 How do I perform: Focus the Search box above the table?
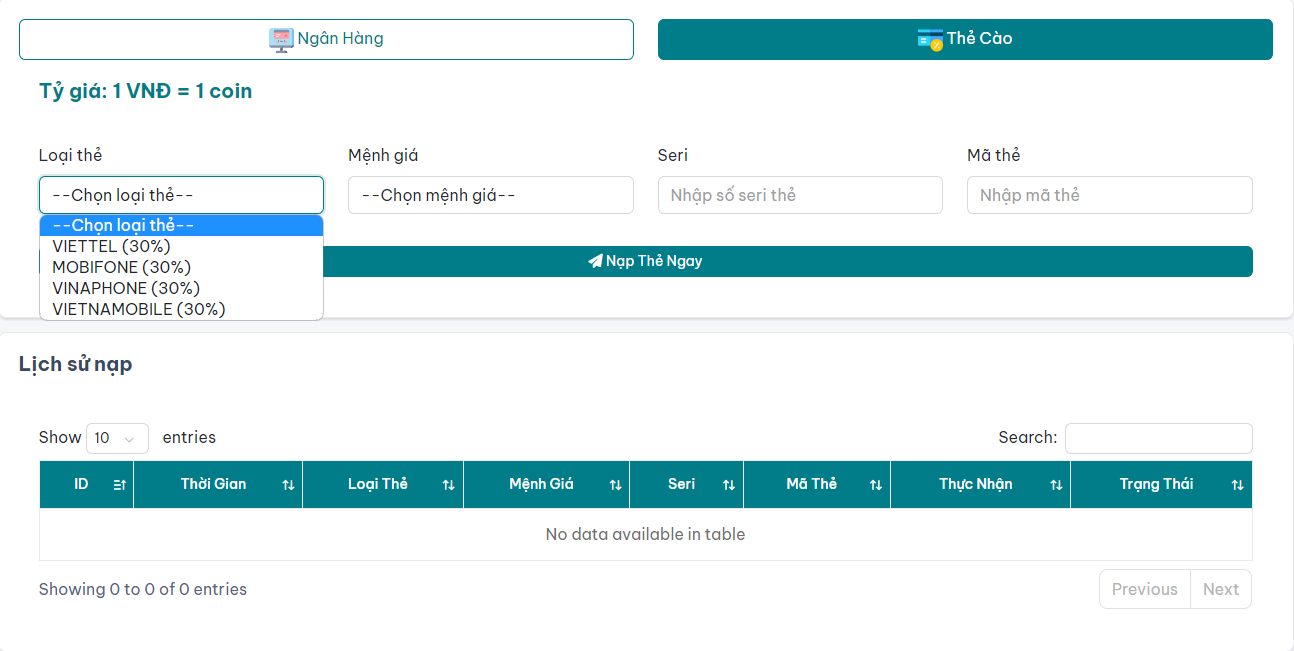click(x=1158, y=438)
